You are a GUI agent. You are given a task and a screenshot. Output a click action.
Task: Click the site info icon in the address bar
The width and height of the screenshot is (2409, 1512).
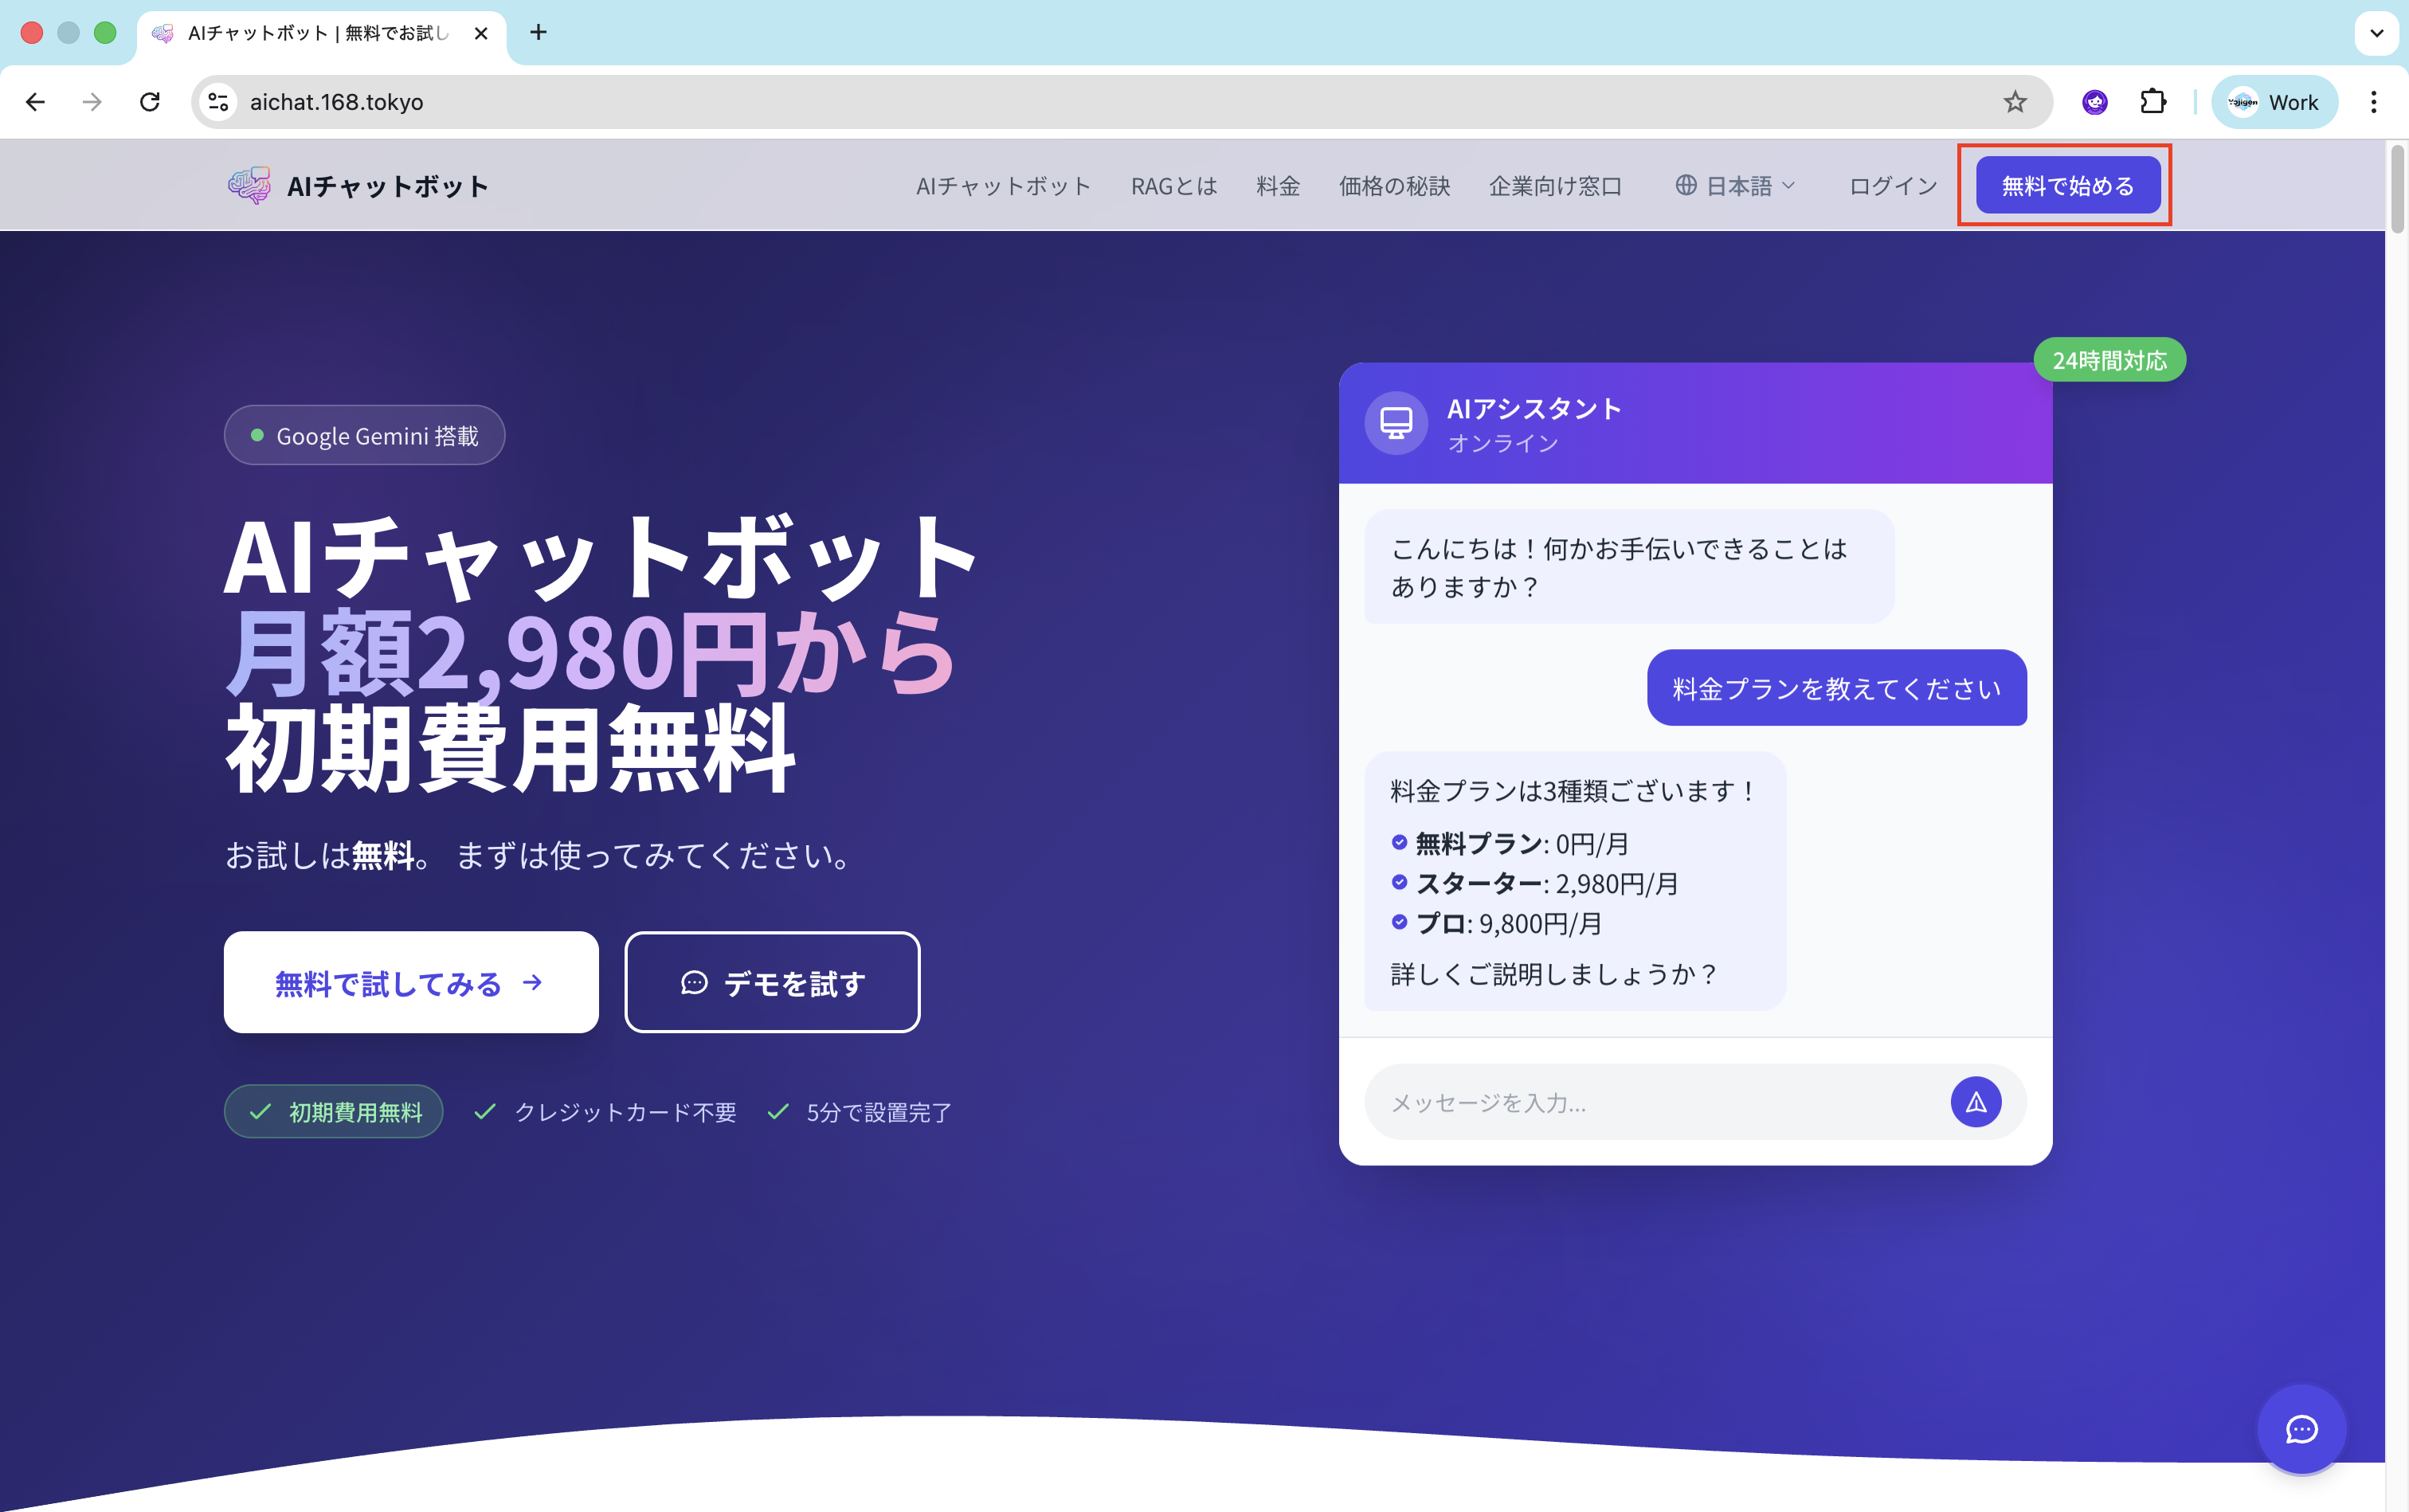click(218, 102)
